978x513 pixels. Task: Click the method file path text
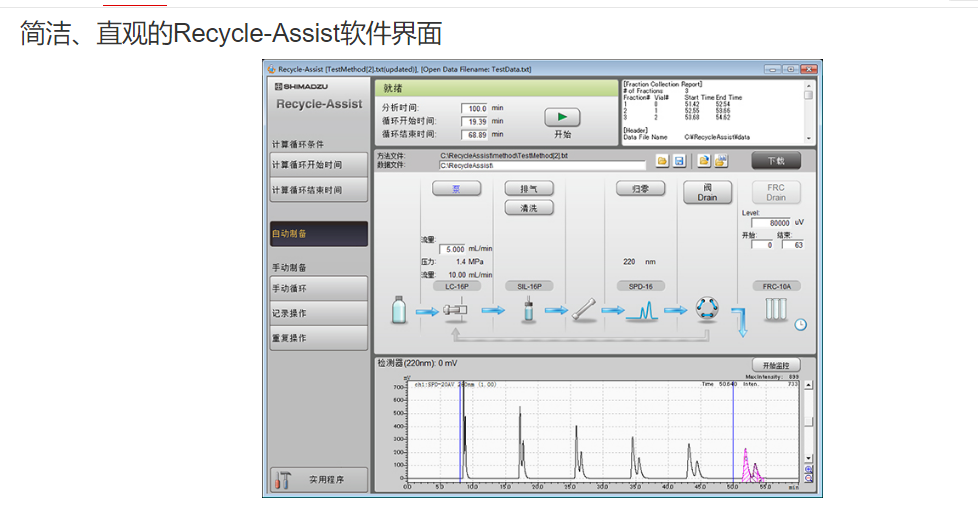pyautogui.click(x=504, y=155)
